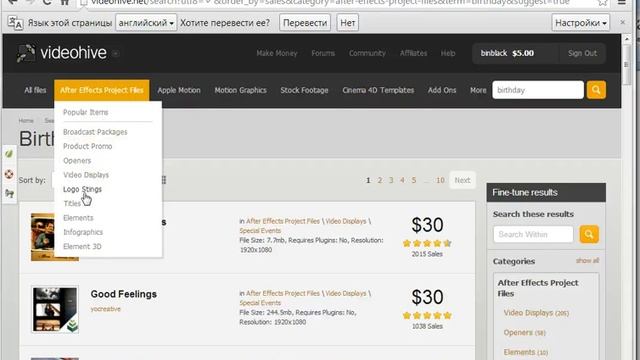
Task: Click the orange header search button
Action: pos(596,90)
